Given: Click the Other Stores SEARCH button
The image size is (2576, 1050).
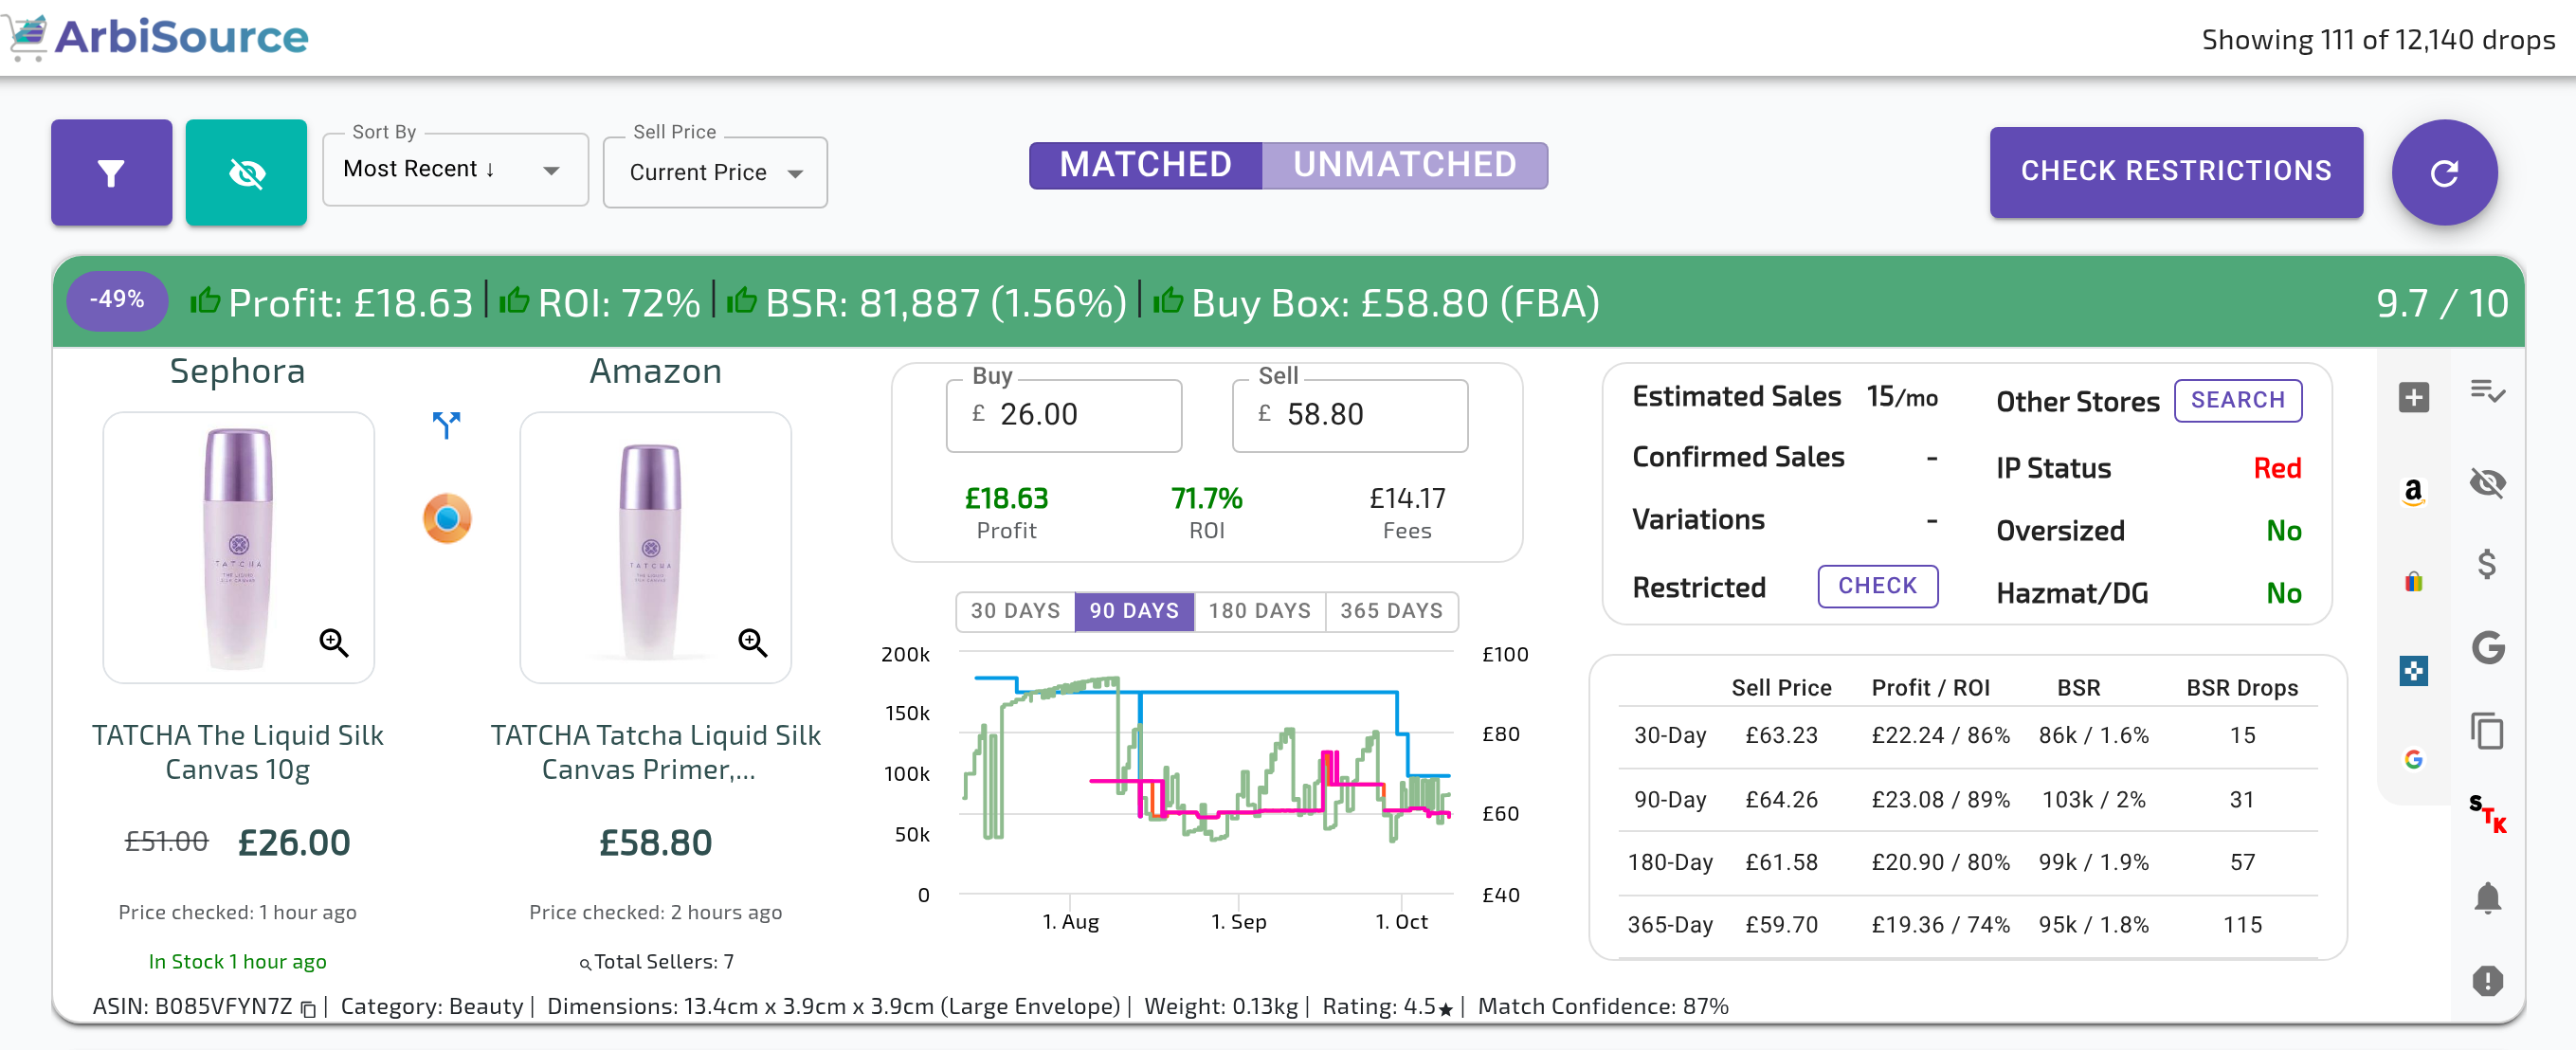Looking at the screenshot, I should click(x=2237, y=400).
